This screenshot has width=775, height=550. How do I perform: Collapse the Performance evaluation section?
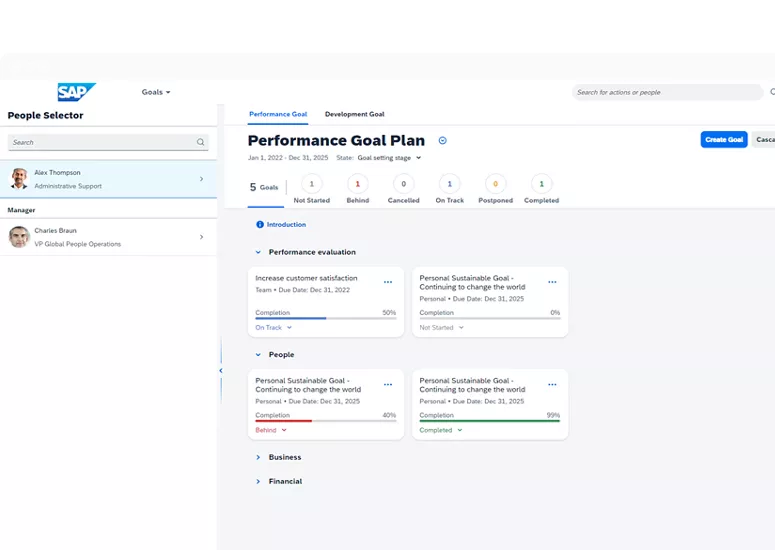[258, 252]
